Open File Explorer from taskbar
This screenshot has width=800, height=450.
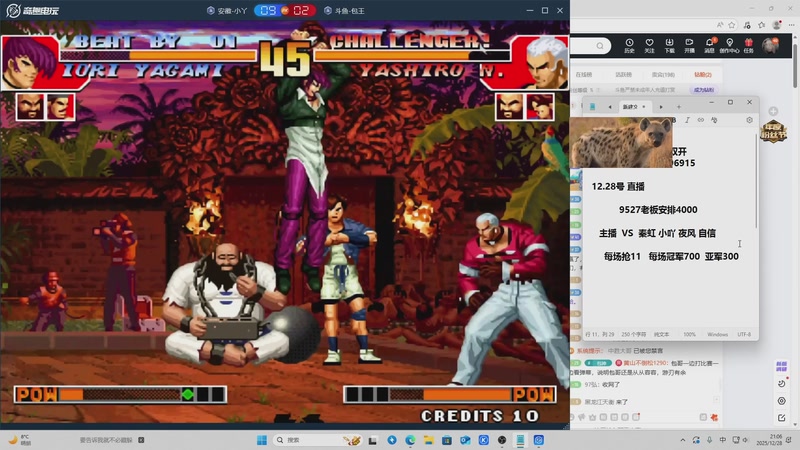coord(429,440)
